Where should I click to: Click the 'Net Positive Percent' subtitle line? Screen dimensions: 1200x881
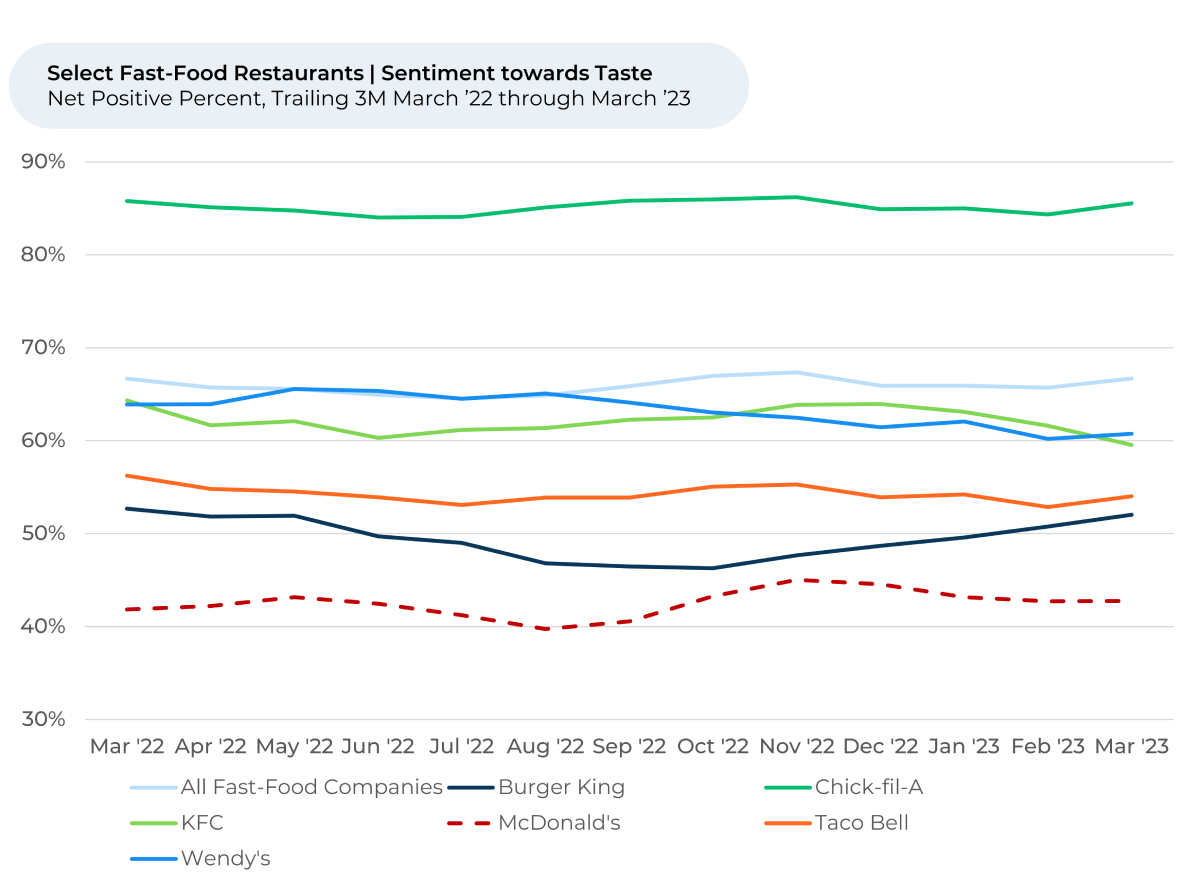pos(368,99)
